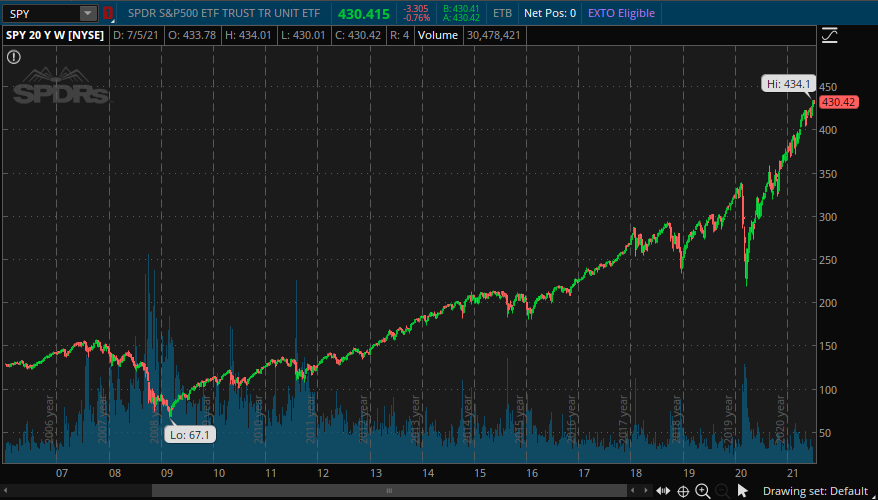Activate the crosshair target icon
Image resolution: width=878 pixels, height=500 pixels.
(683, 492)
